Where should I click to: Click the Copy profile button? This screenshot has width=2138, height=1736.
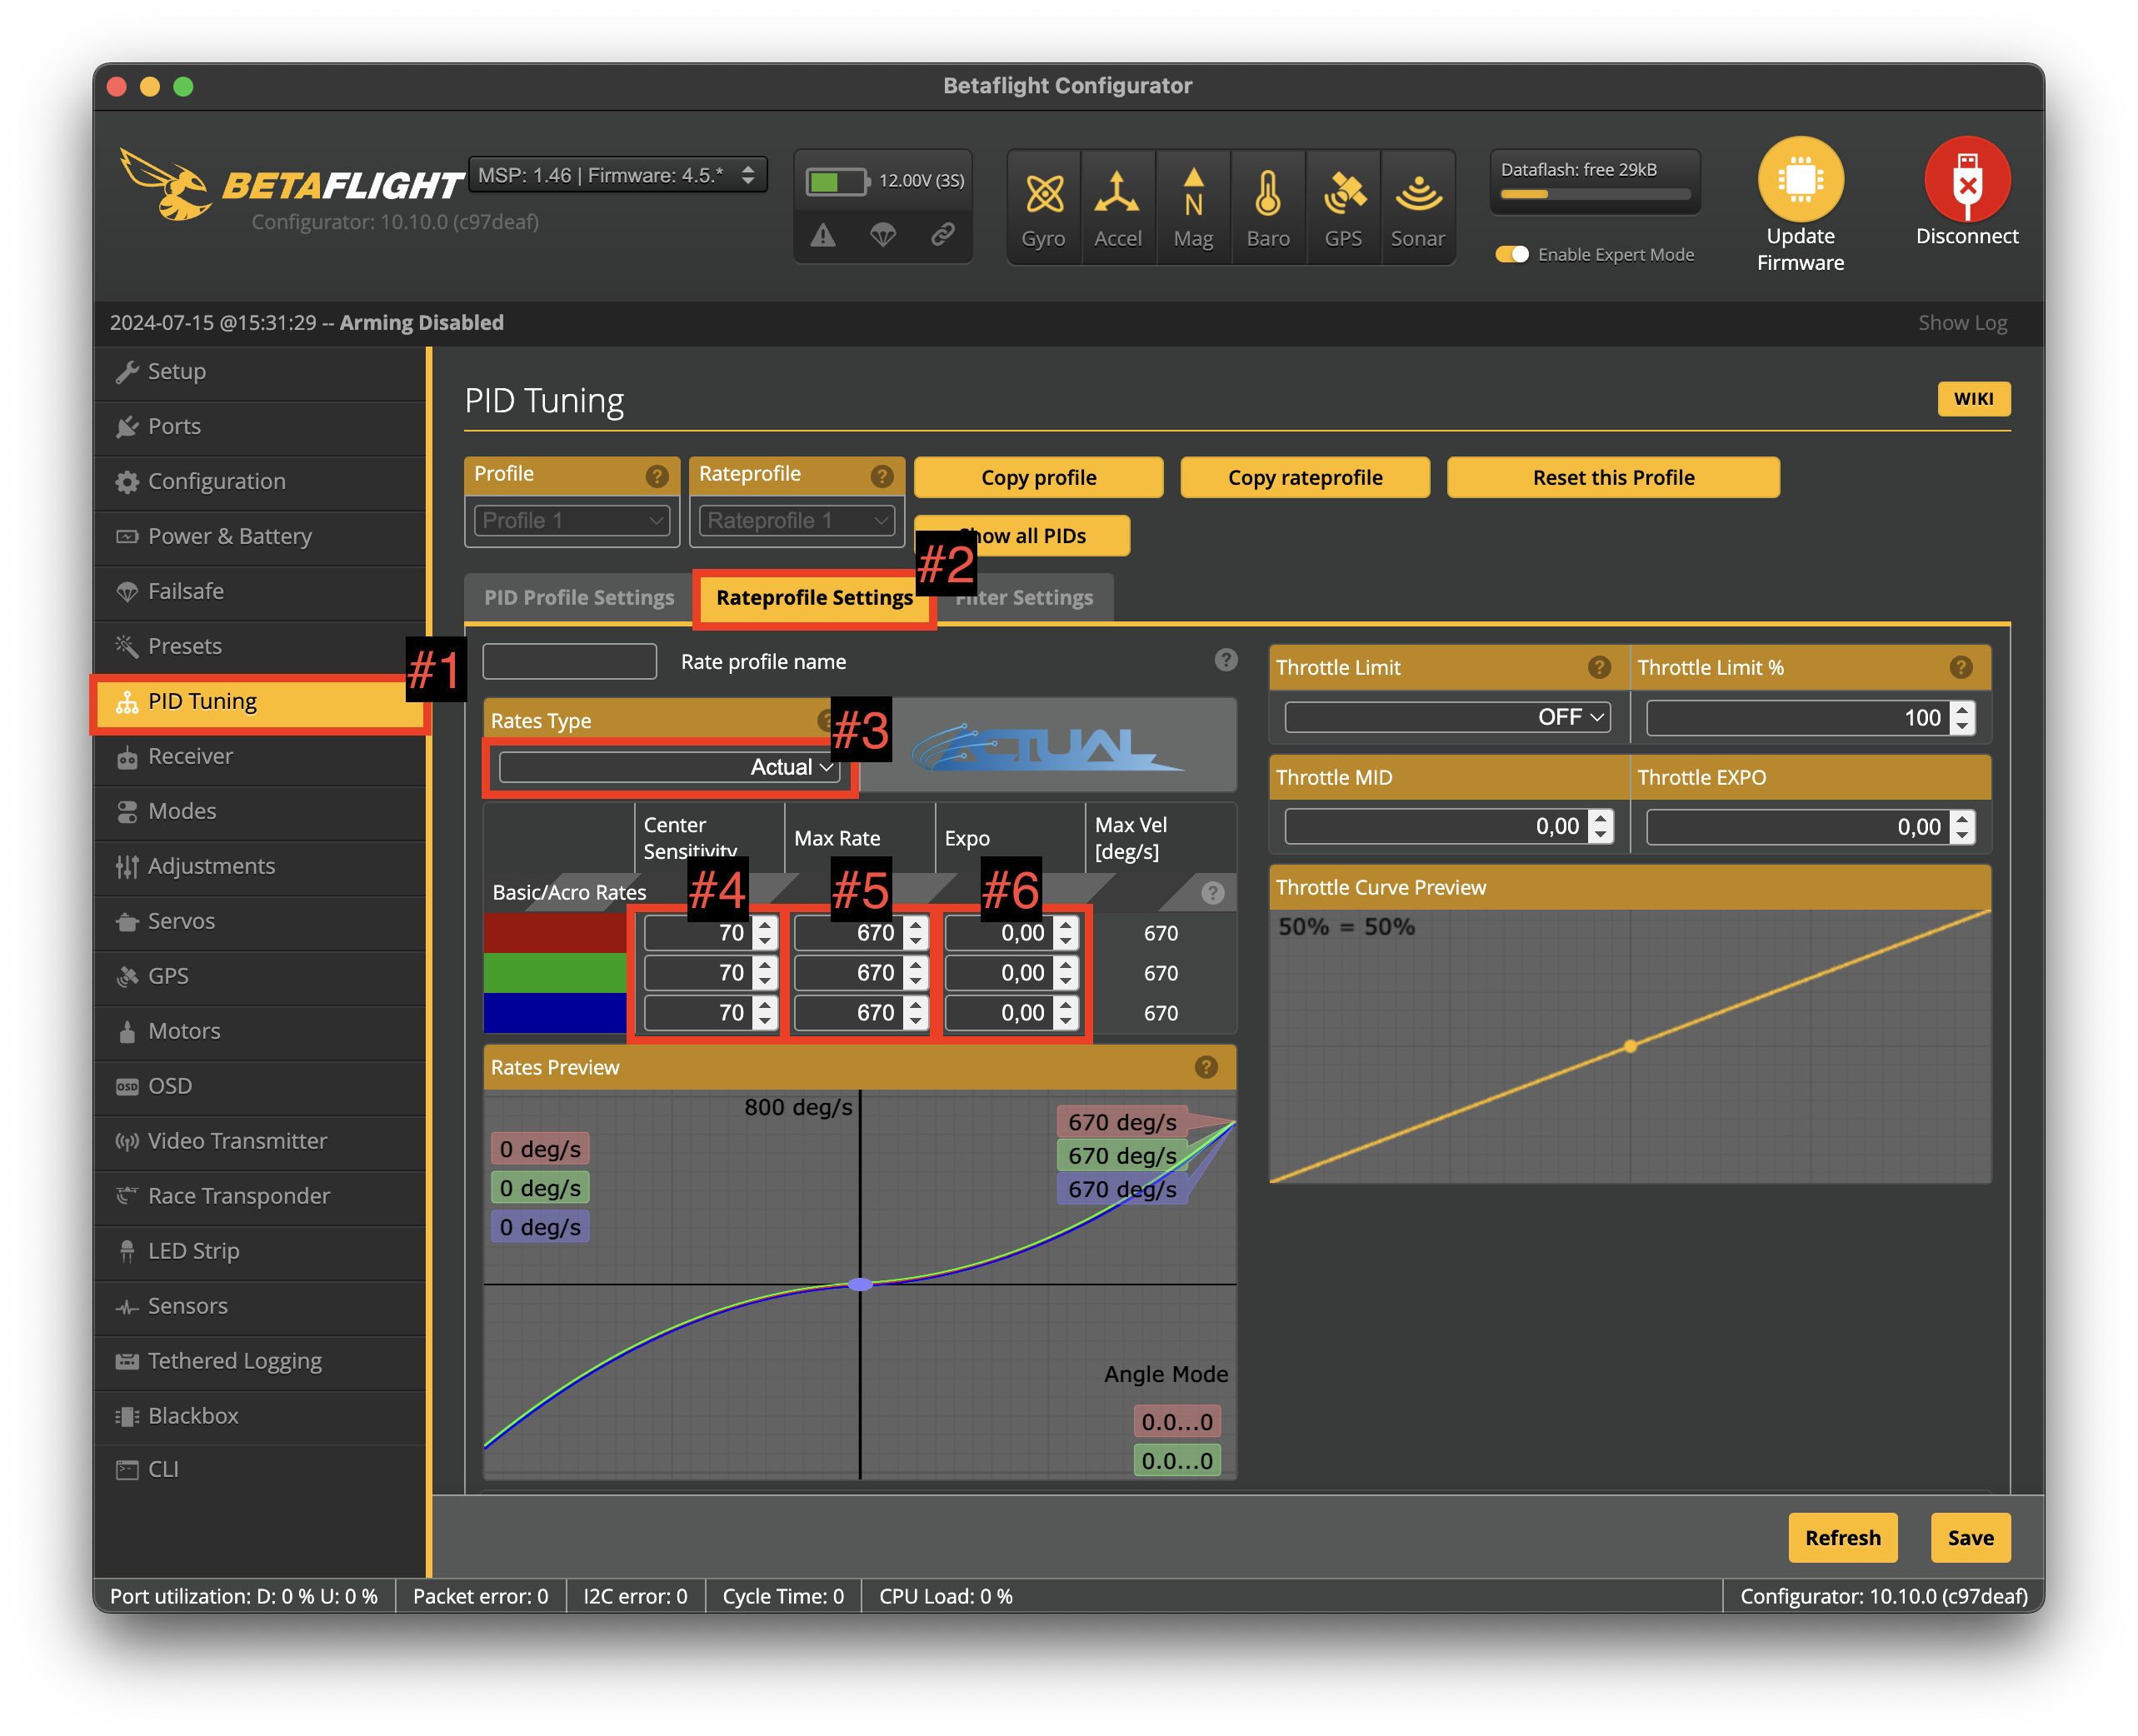(x=1038, y=477)
